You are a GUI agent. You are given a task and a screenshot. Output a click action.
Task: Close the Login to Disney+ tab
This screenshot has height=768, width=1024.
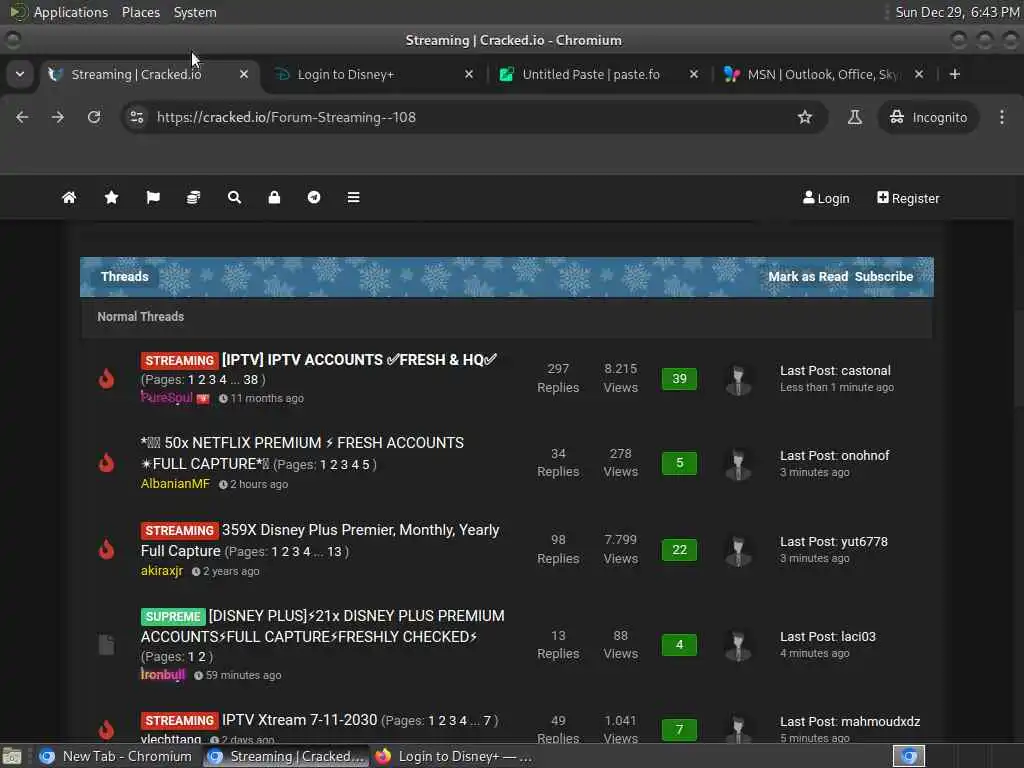[x=469, y=74]
